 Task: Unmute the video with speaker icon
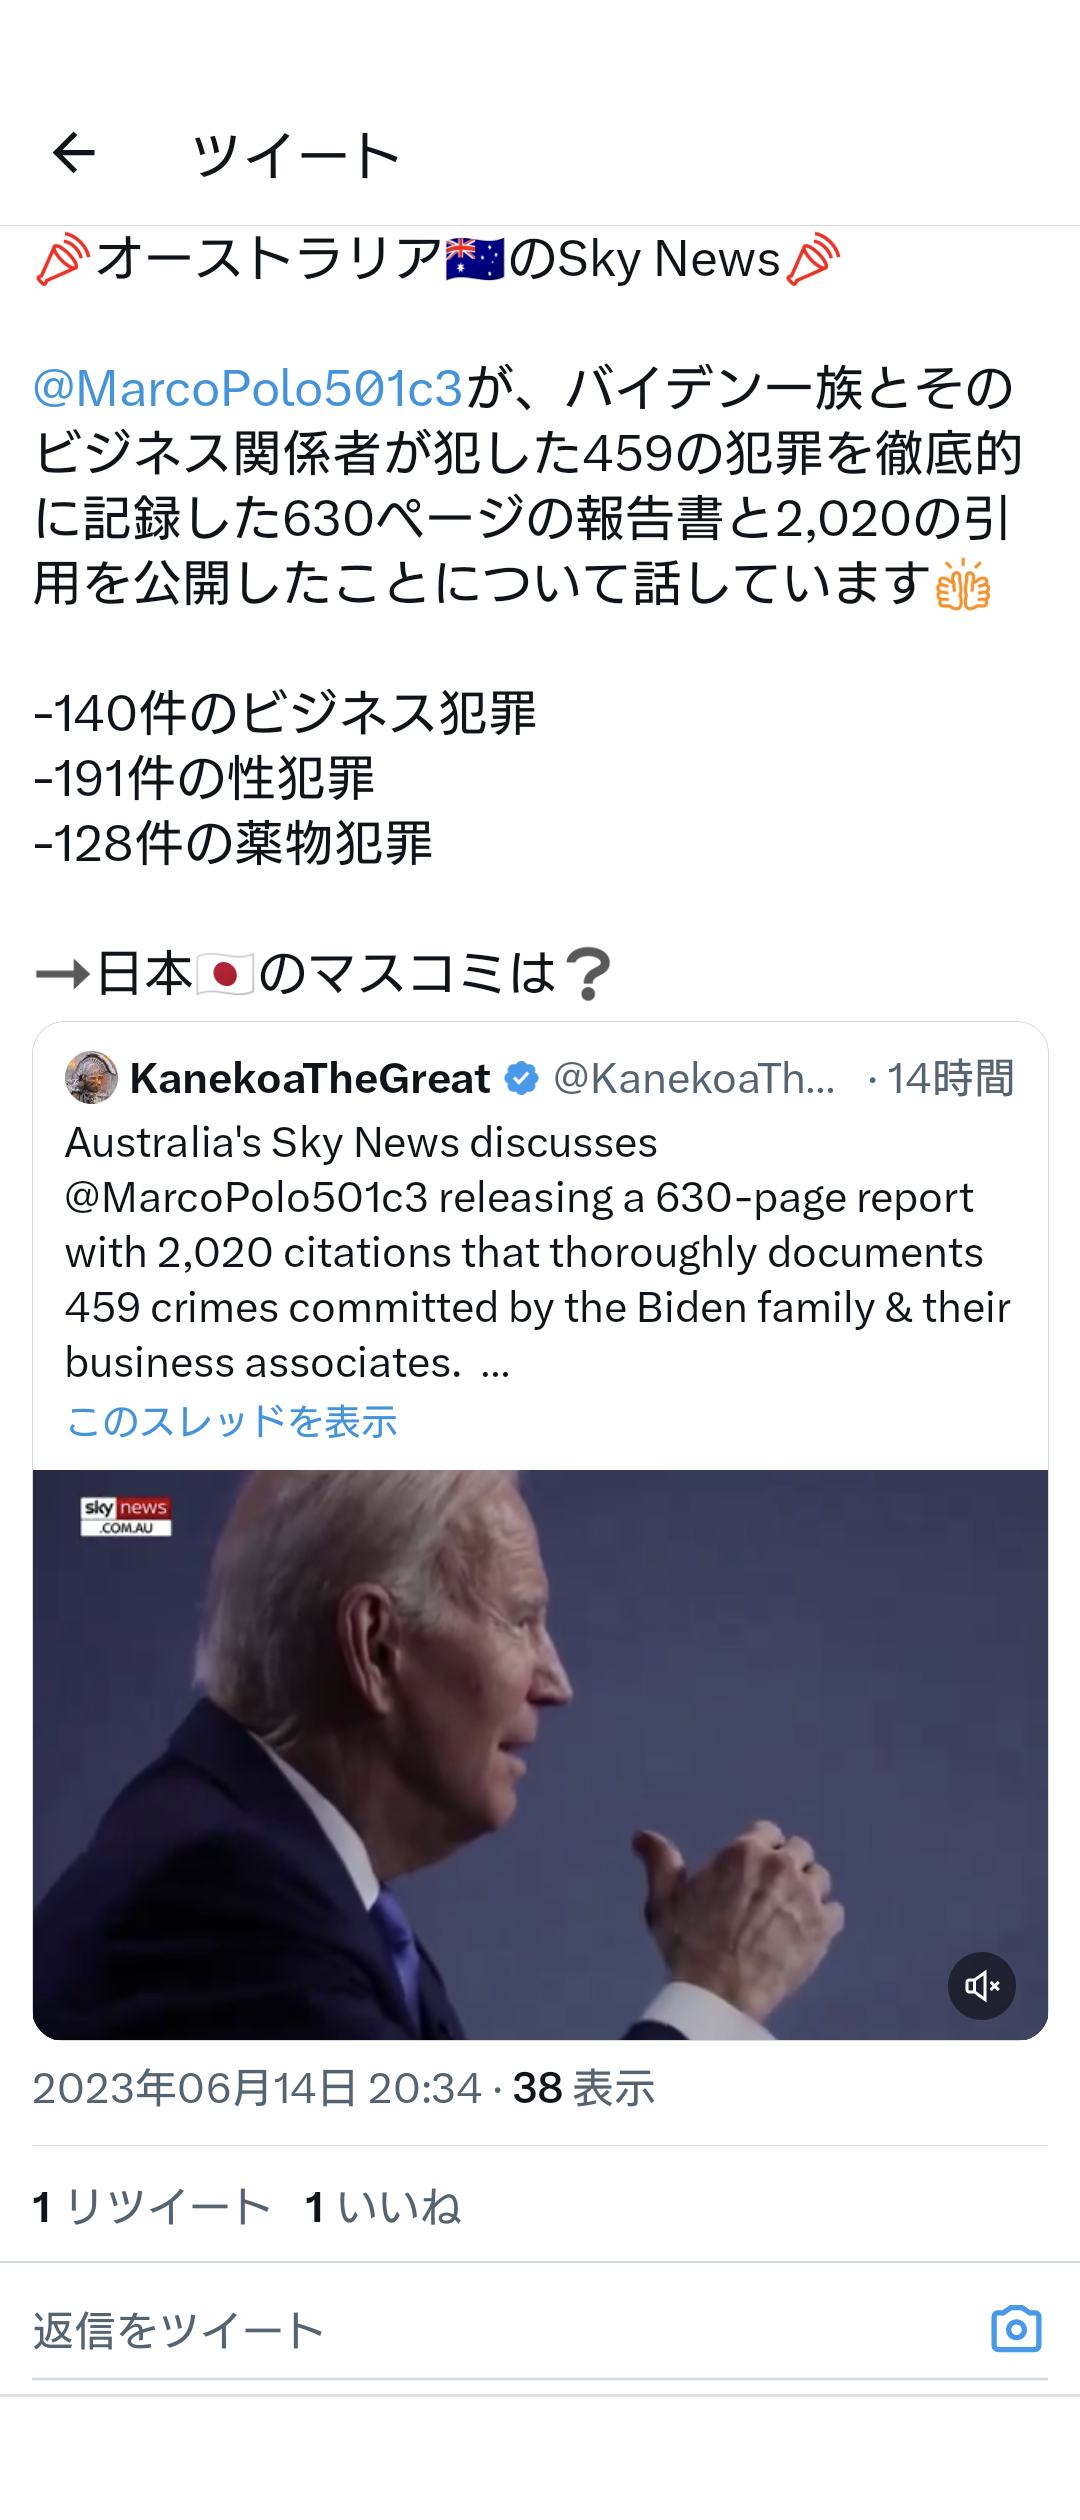tap(981, 1985)
